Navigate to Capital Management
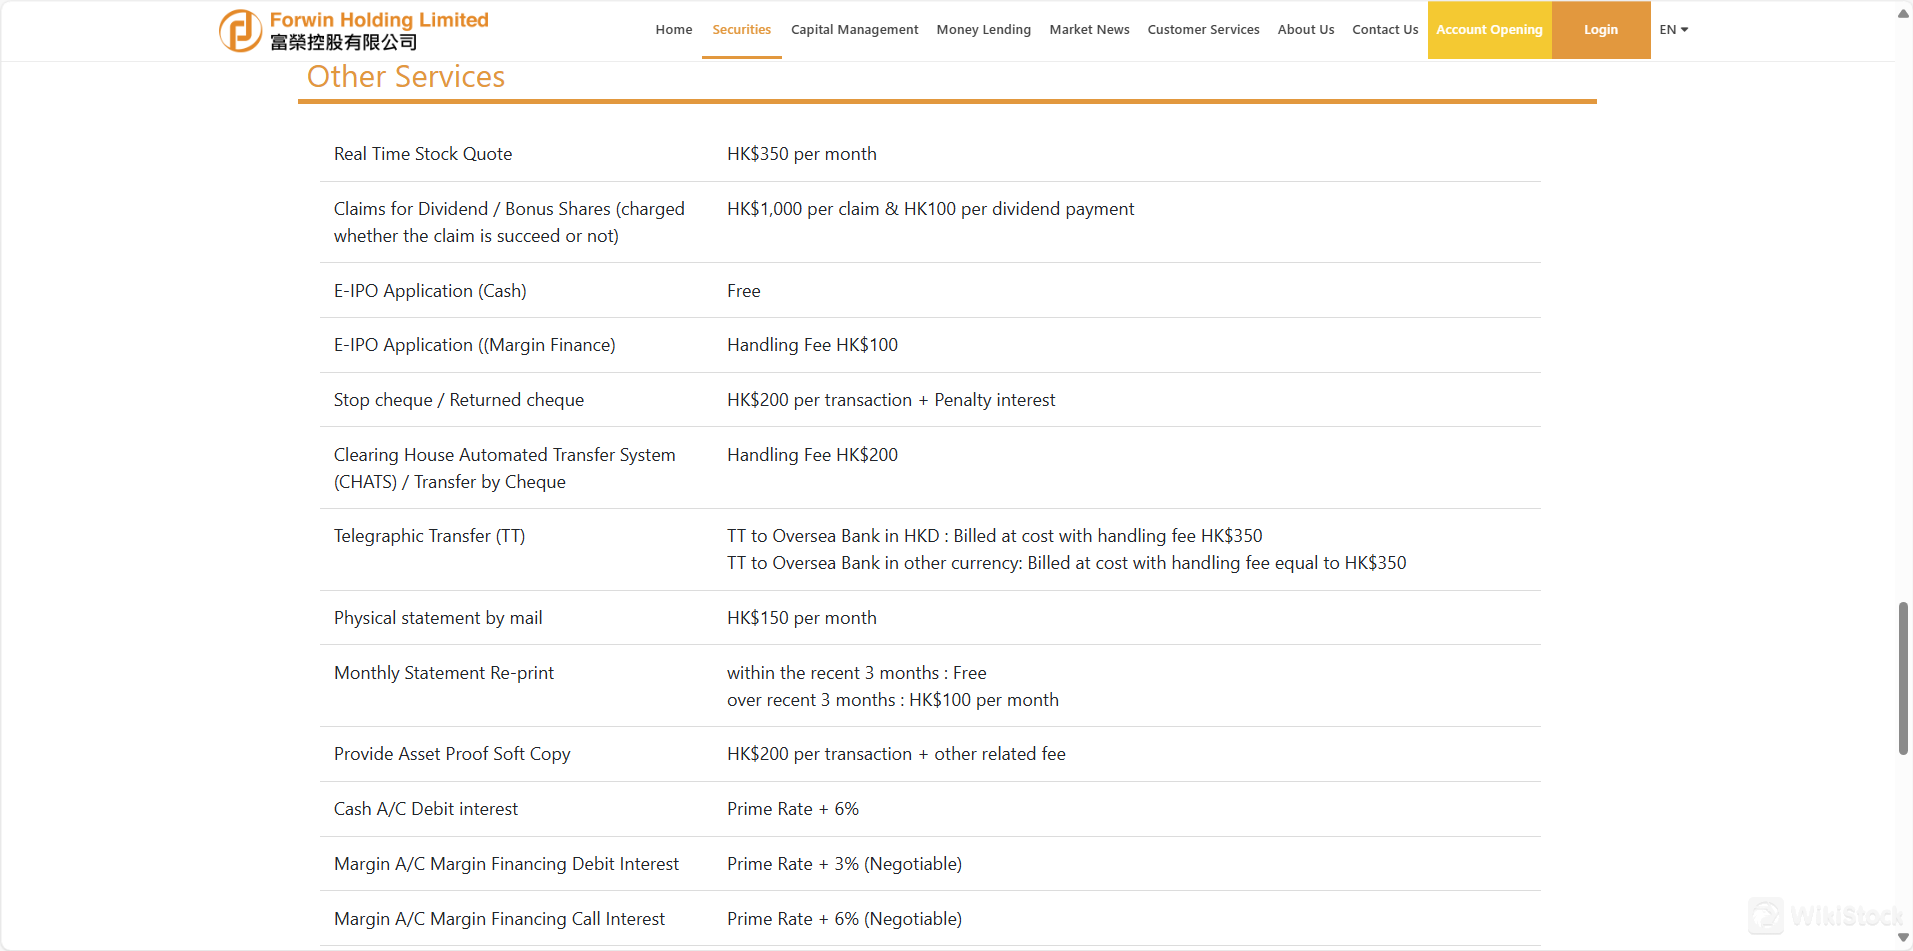 [x=854, y=29]
